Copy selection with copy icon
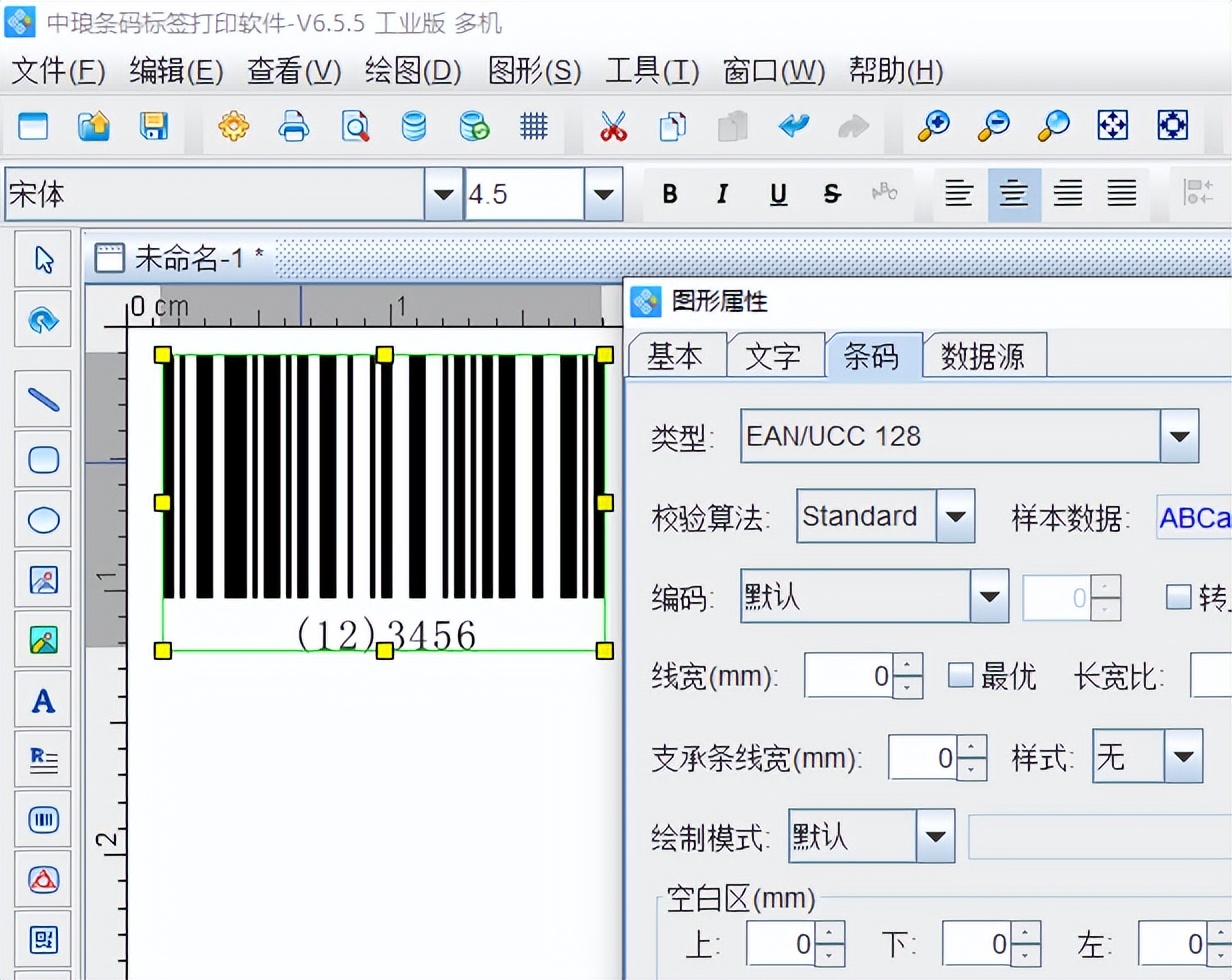 [x=673, y=126]
